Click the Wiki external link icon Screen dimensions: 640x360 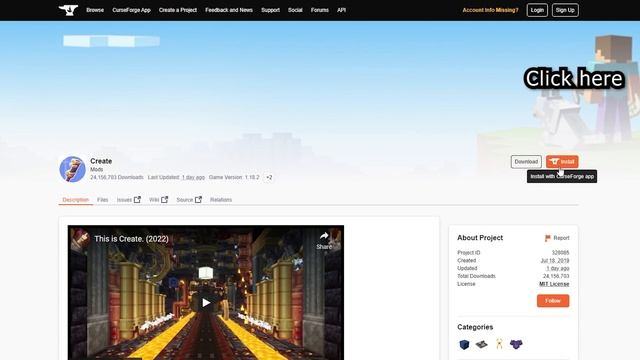(x=164, y=200)
